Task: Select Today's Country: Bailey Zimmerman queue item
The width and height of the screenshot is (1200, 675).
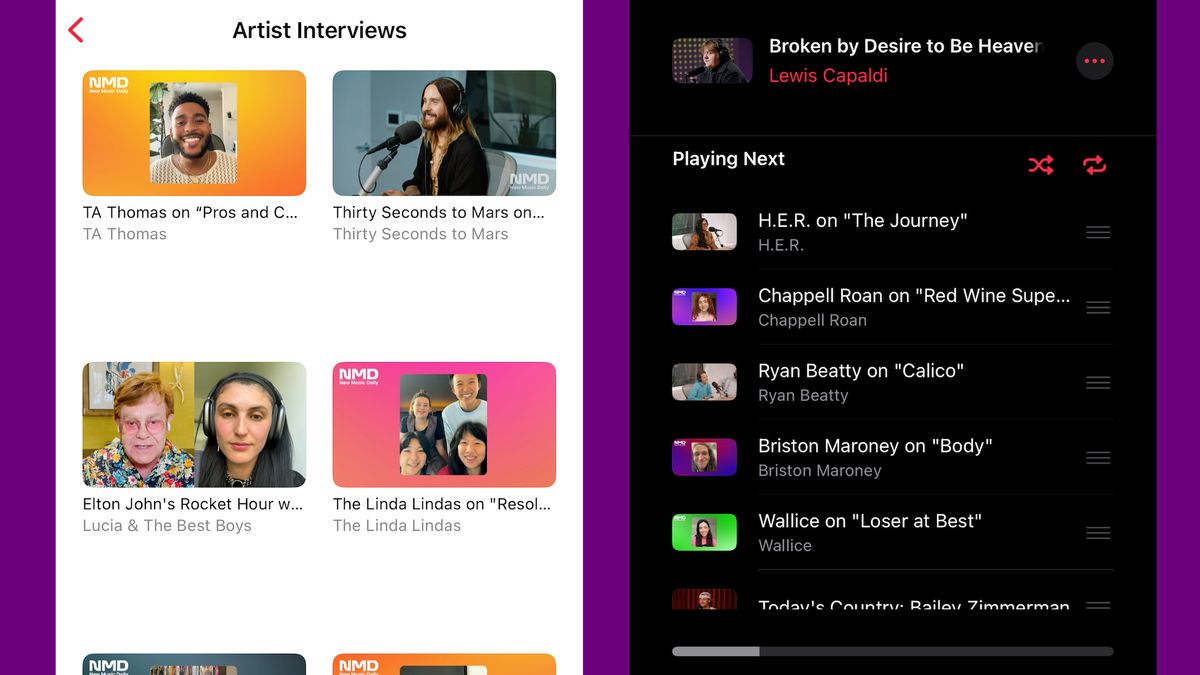Action: click(890, 605)
